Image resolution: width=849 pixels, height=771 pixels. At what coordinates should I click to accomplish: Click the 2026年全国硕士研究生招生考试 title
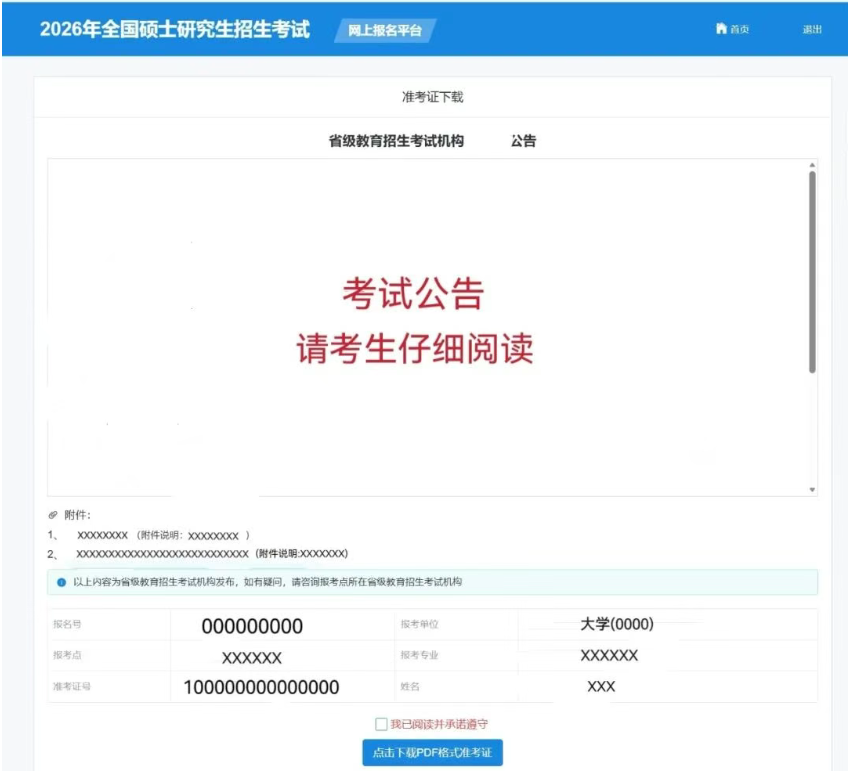click(x=175, y=29)
